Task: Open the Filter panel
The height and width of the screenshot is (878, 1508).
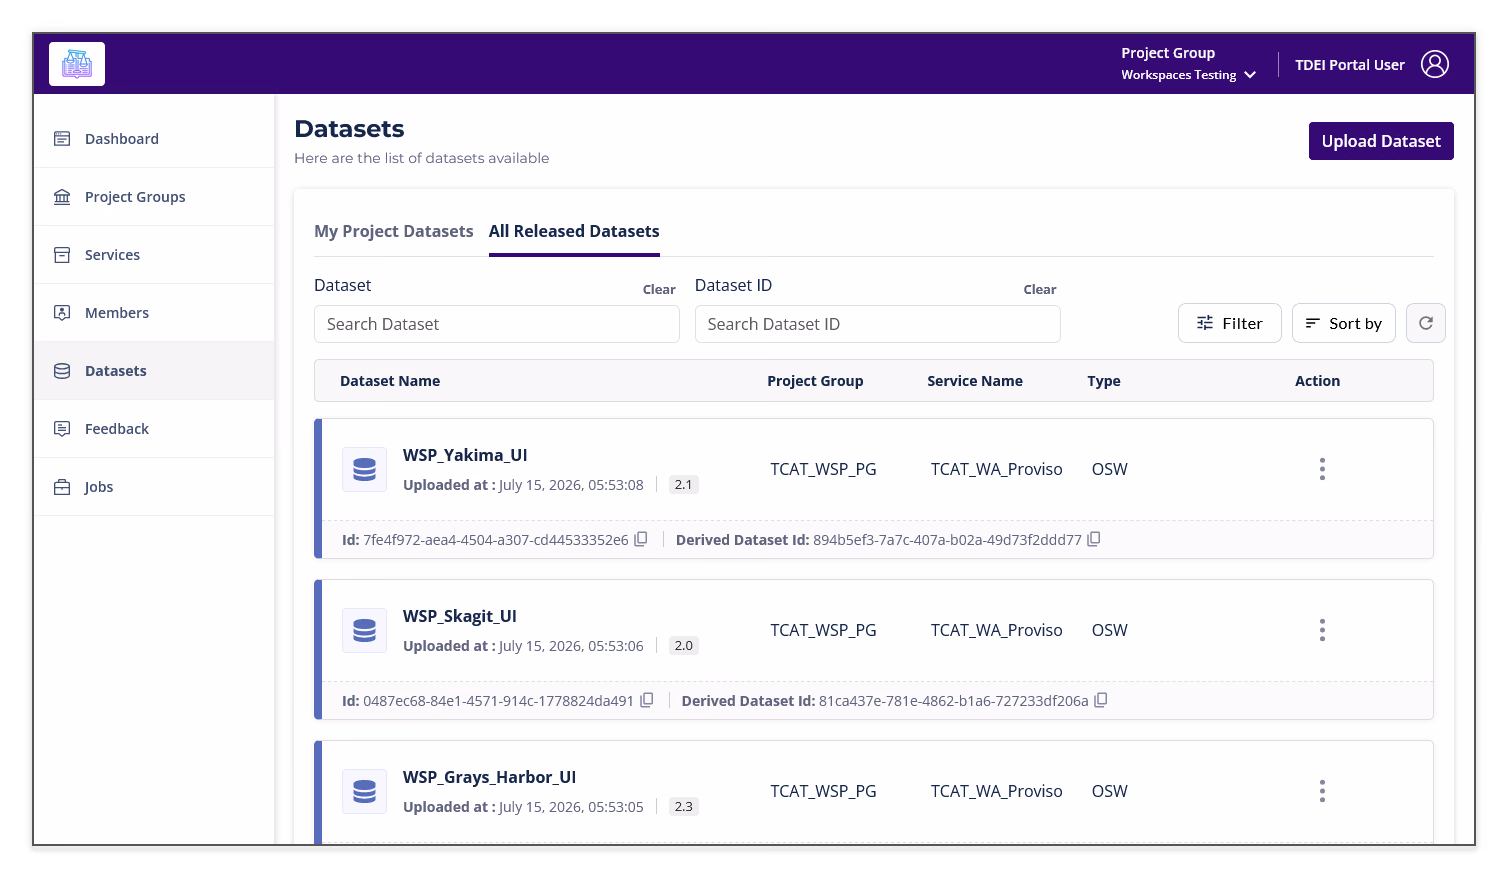Action: coord(1229,323)
